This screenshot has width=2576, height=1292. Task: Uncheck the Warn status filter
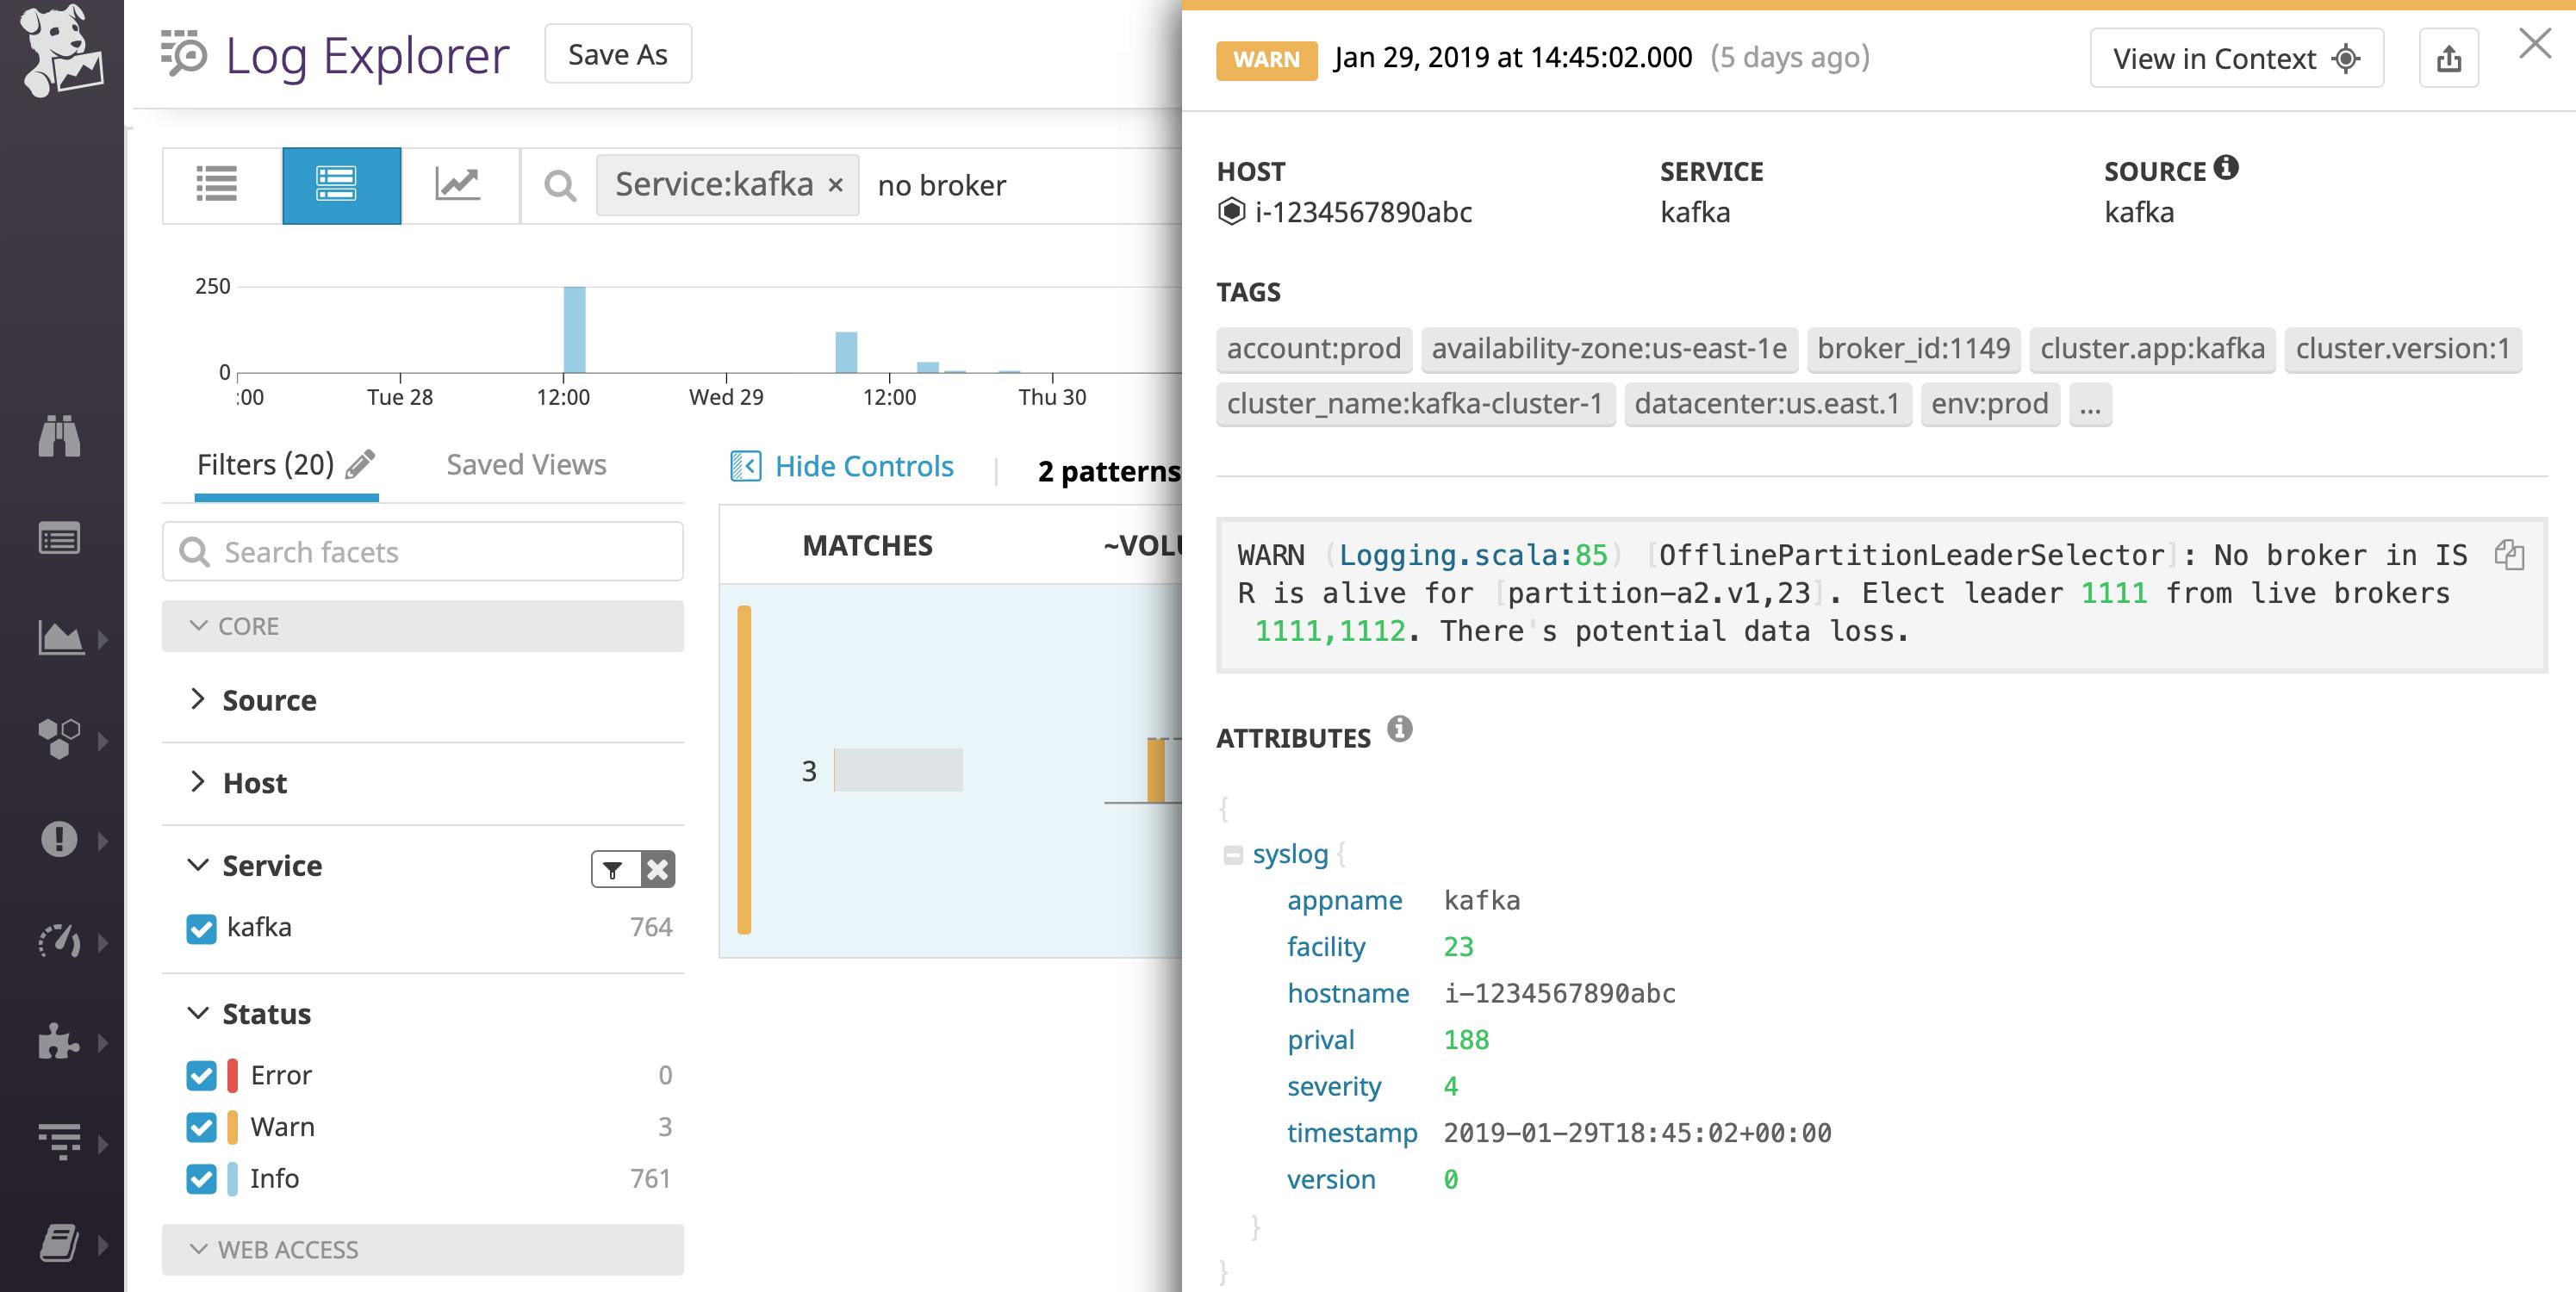tap(202, 1126)
